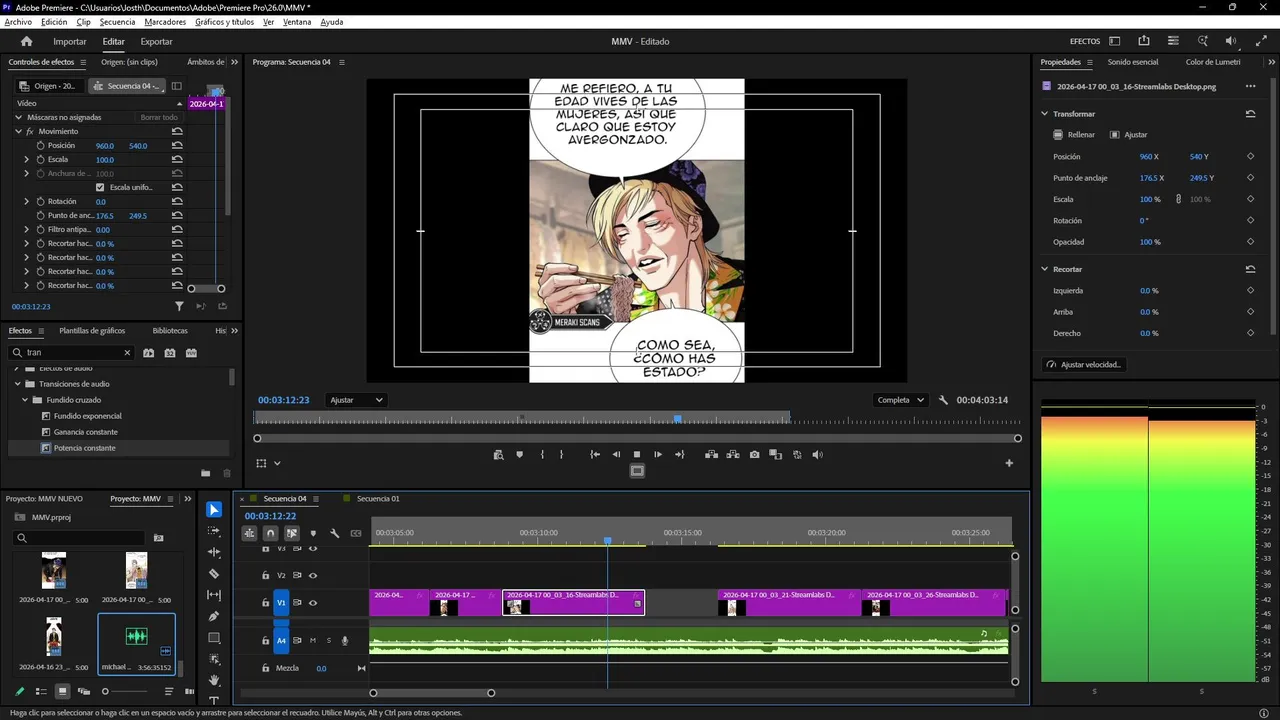Mute the A4 audio track
Image resolution: width=1280 pixels, height=720 pixels.
pyautogui.click(x=313, y=641)
